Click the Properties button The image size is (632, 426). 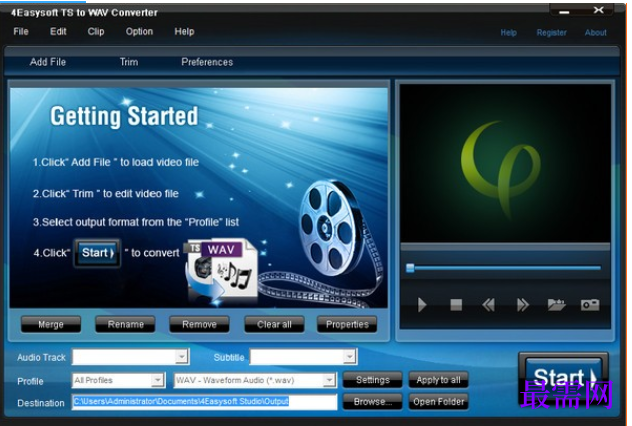[x=347, y=324]
